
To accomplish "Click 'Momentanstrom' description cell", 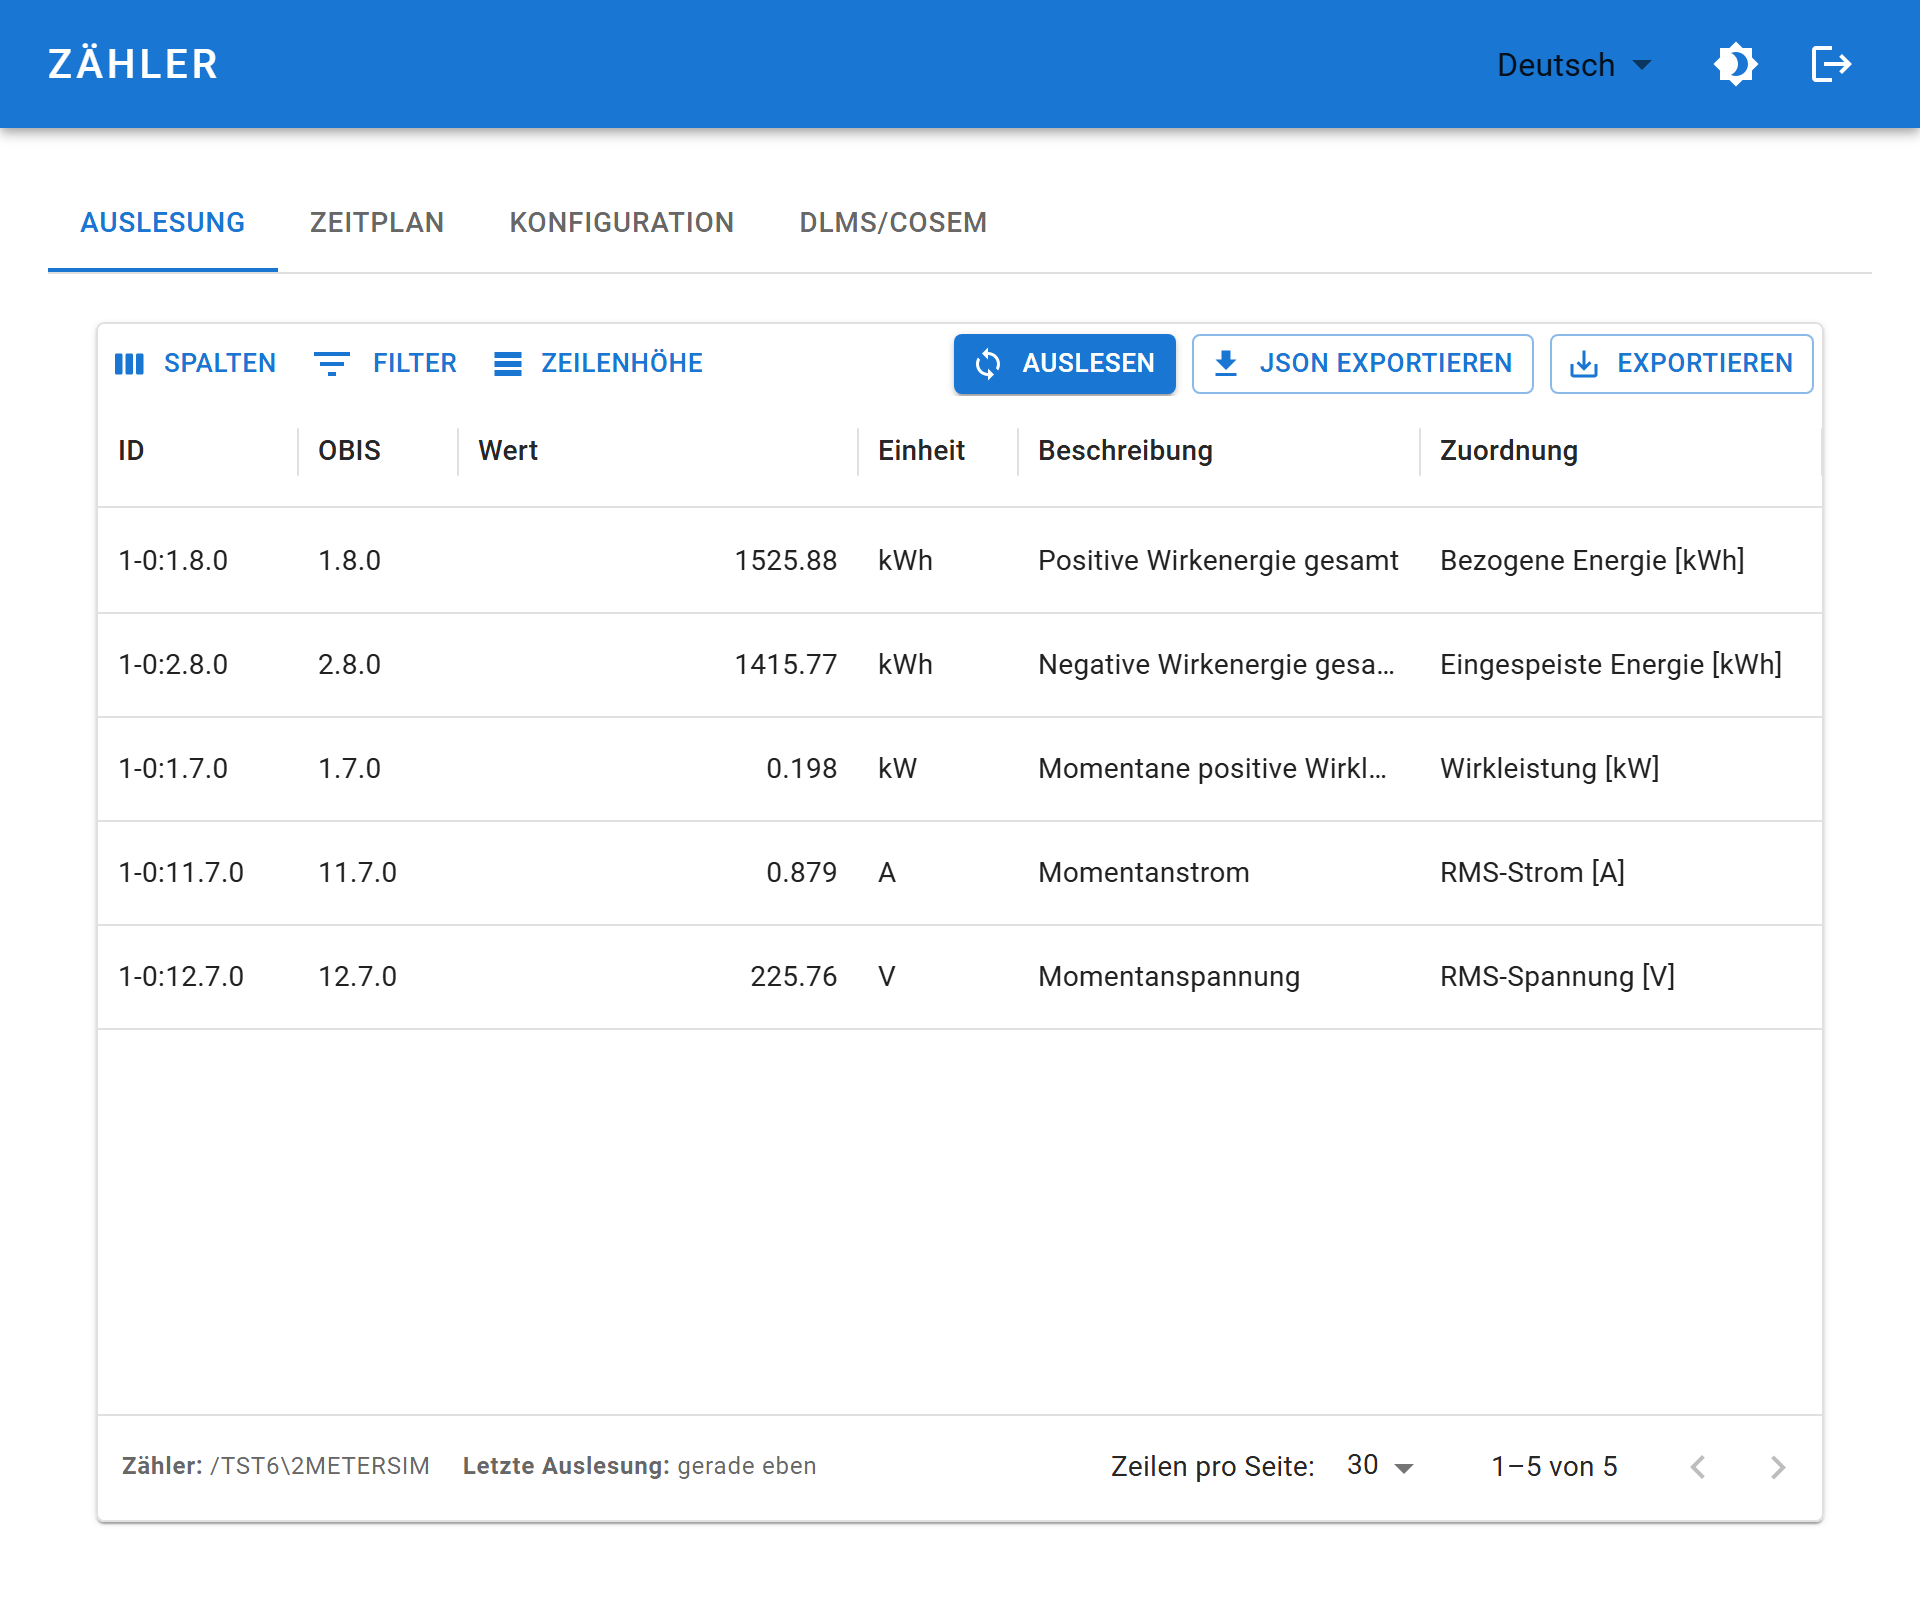I will [1219, 872].
